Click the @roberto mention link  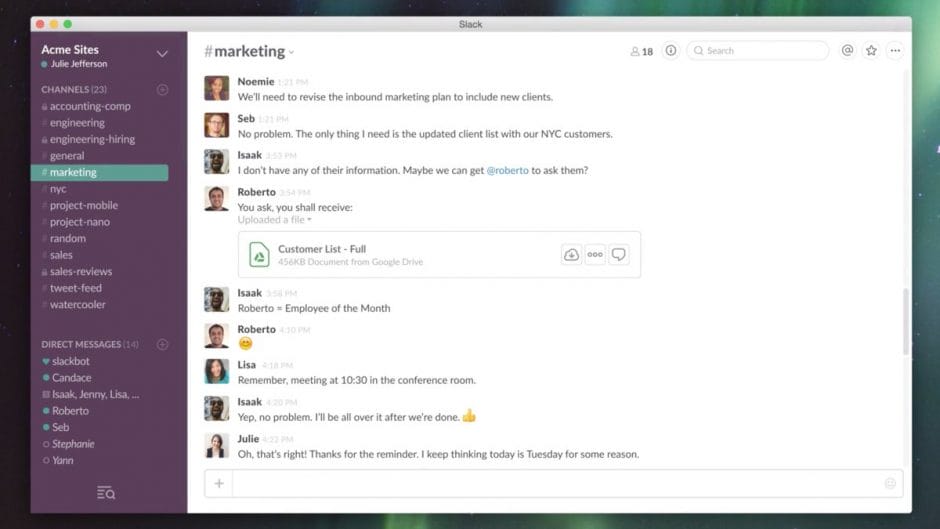tap(507, 170)
